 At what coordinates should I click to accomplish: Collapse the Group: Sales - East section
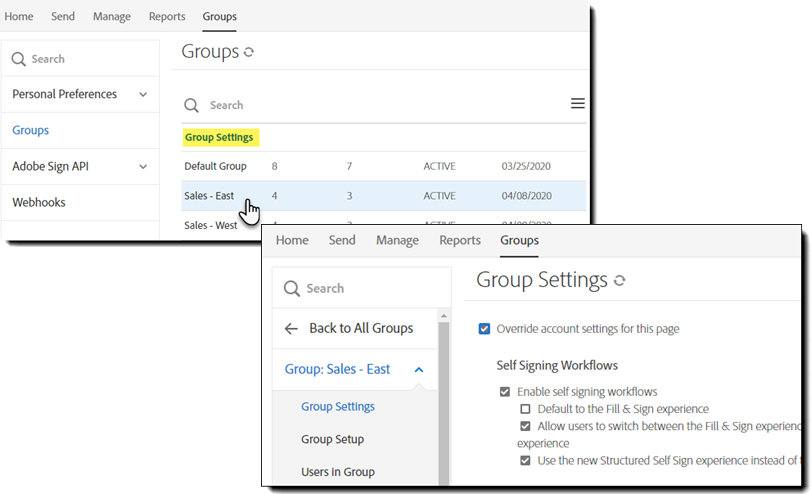(419, 369)
